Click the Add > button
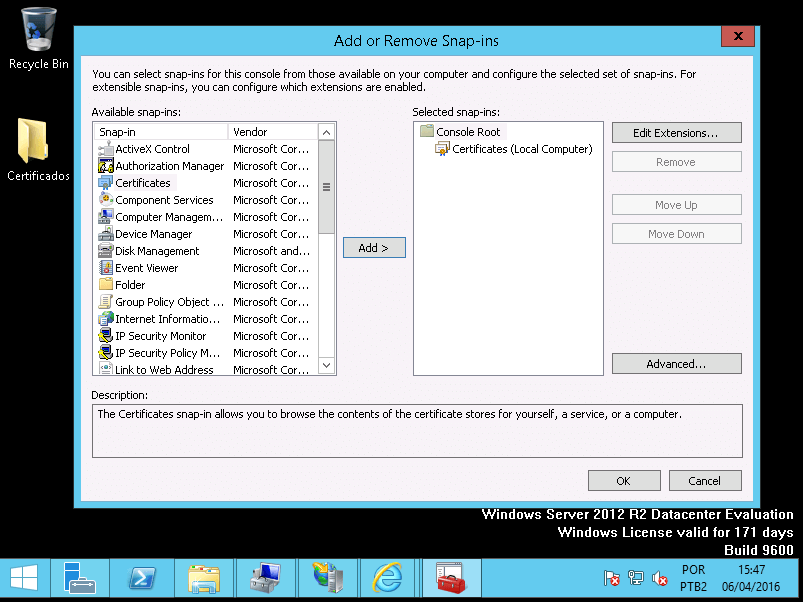803x602 pixels. click(x=374, y=248)
